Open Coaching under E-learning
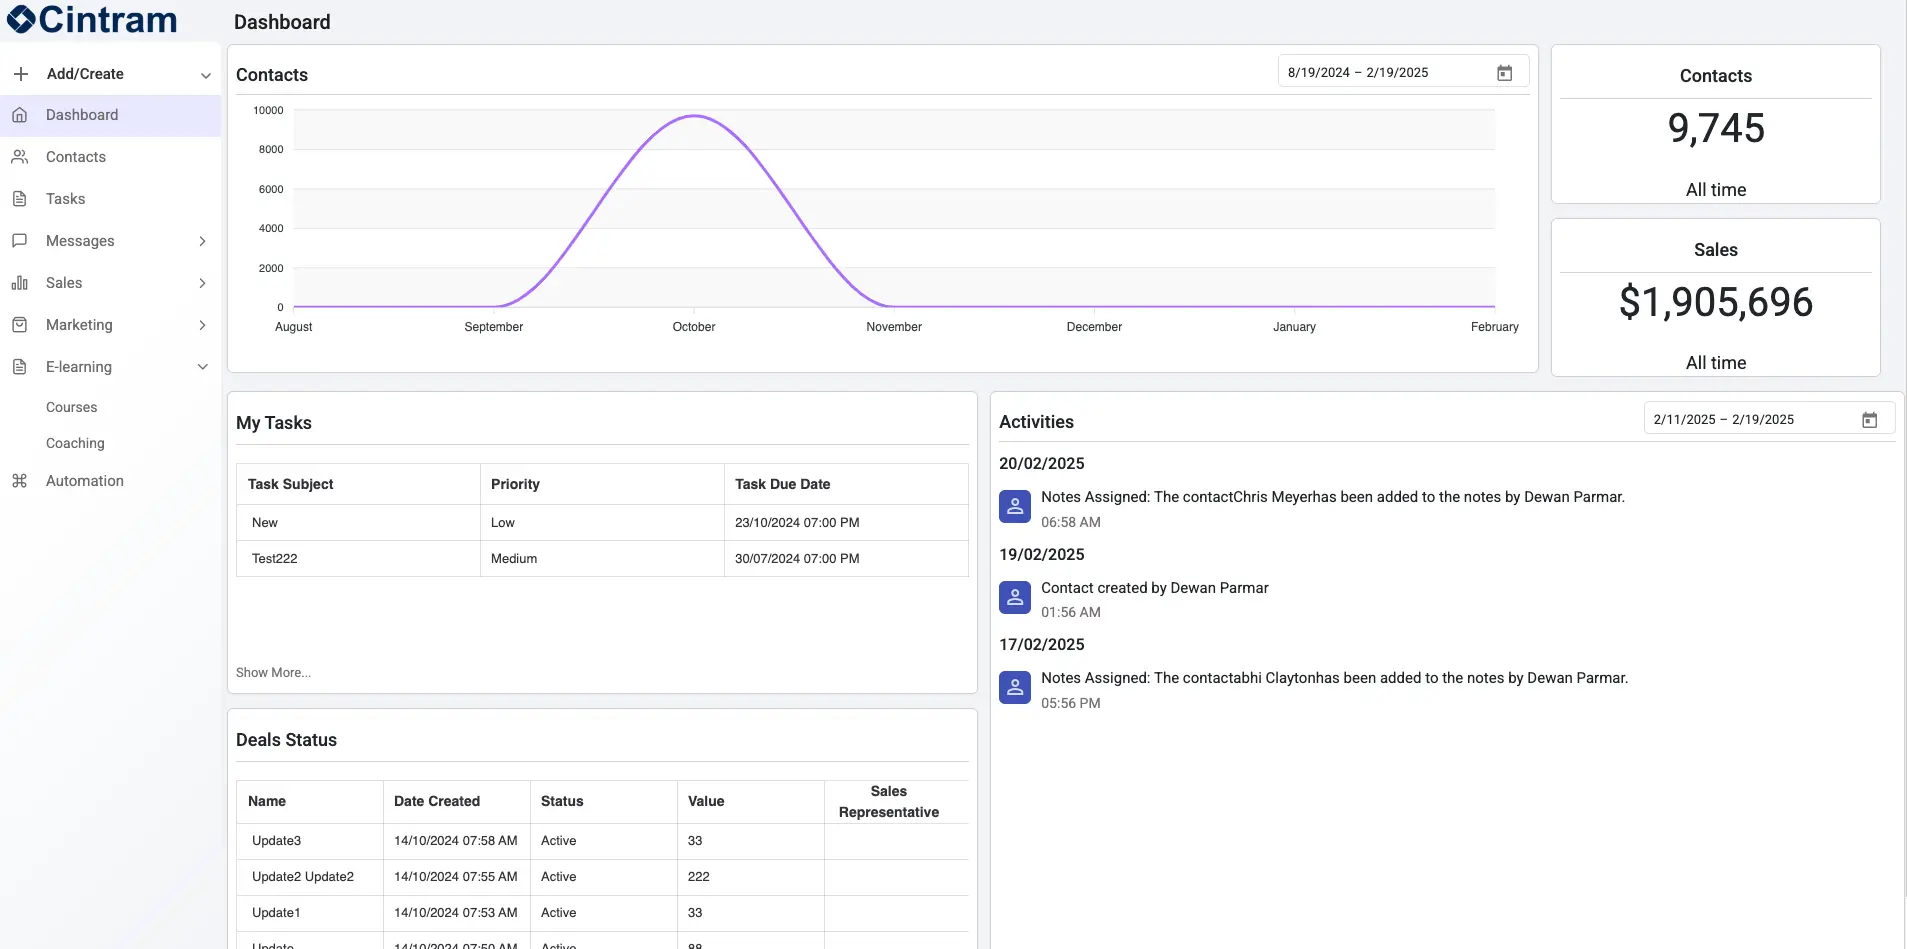Viewport: 1907px width, 949px height. point(75,443)
